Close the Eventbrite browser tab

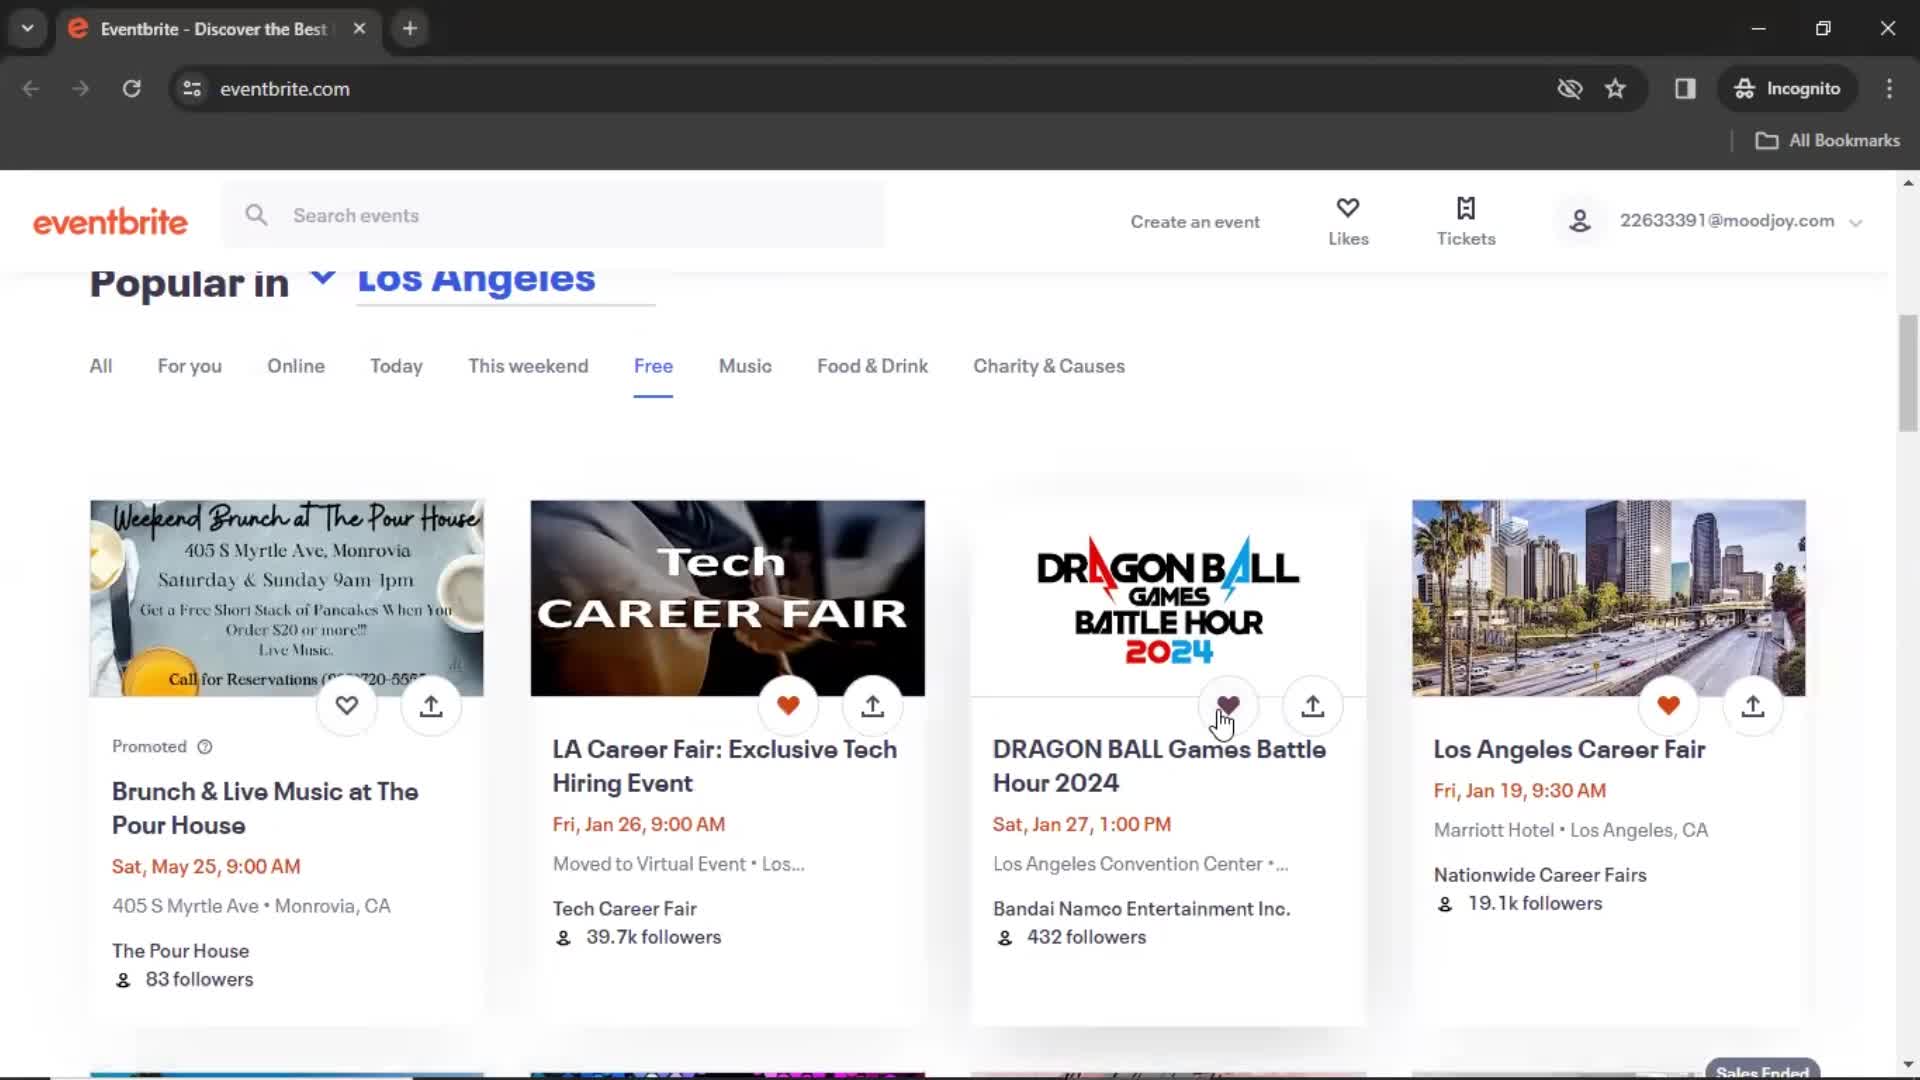(359, 29)
